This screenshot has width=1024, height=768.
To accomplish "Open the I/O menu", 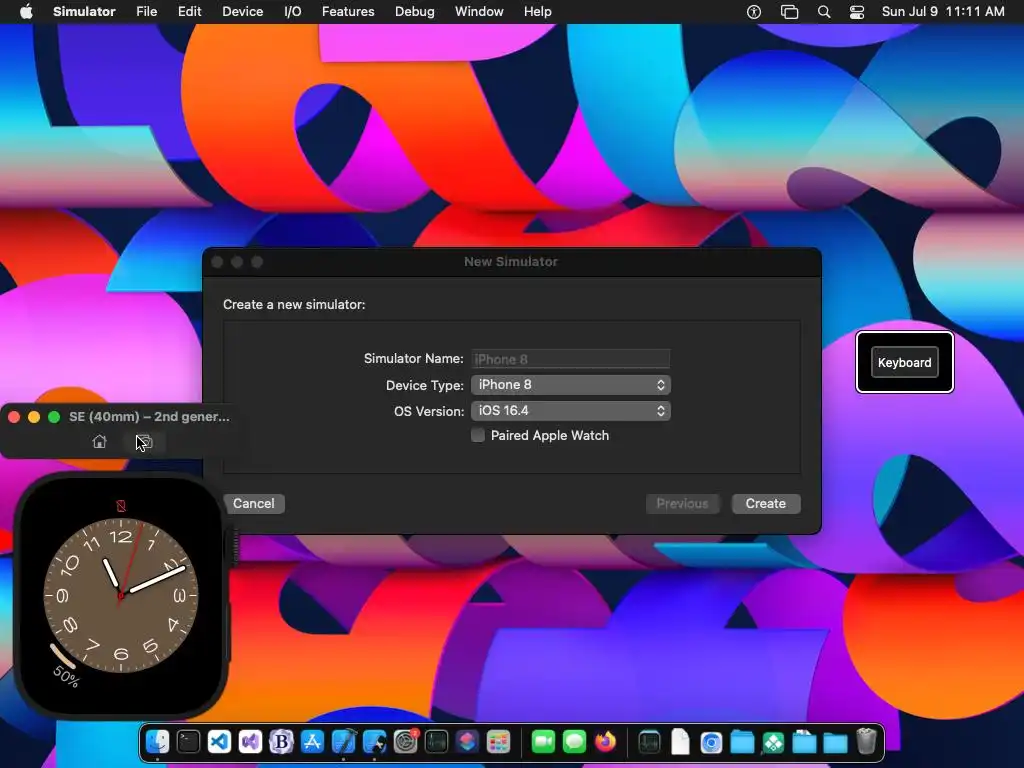I will (x=293, y=12).
